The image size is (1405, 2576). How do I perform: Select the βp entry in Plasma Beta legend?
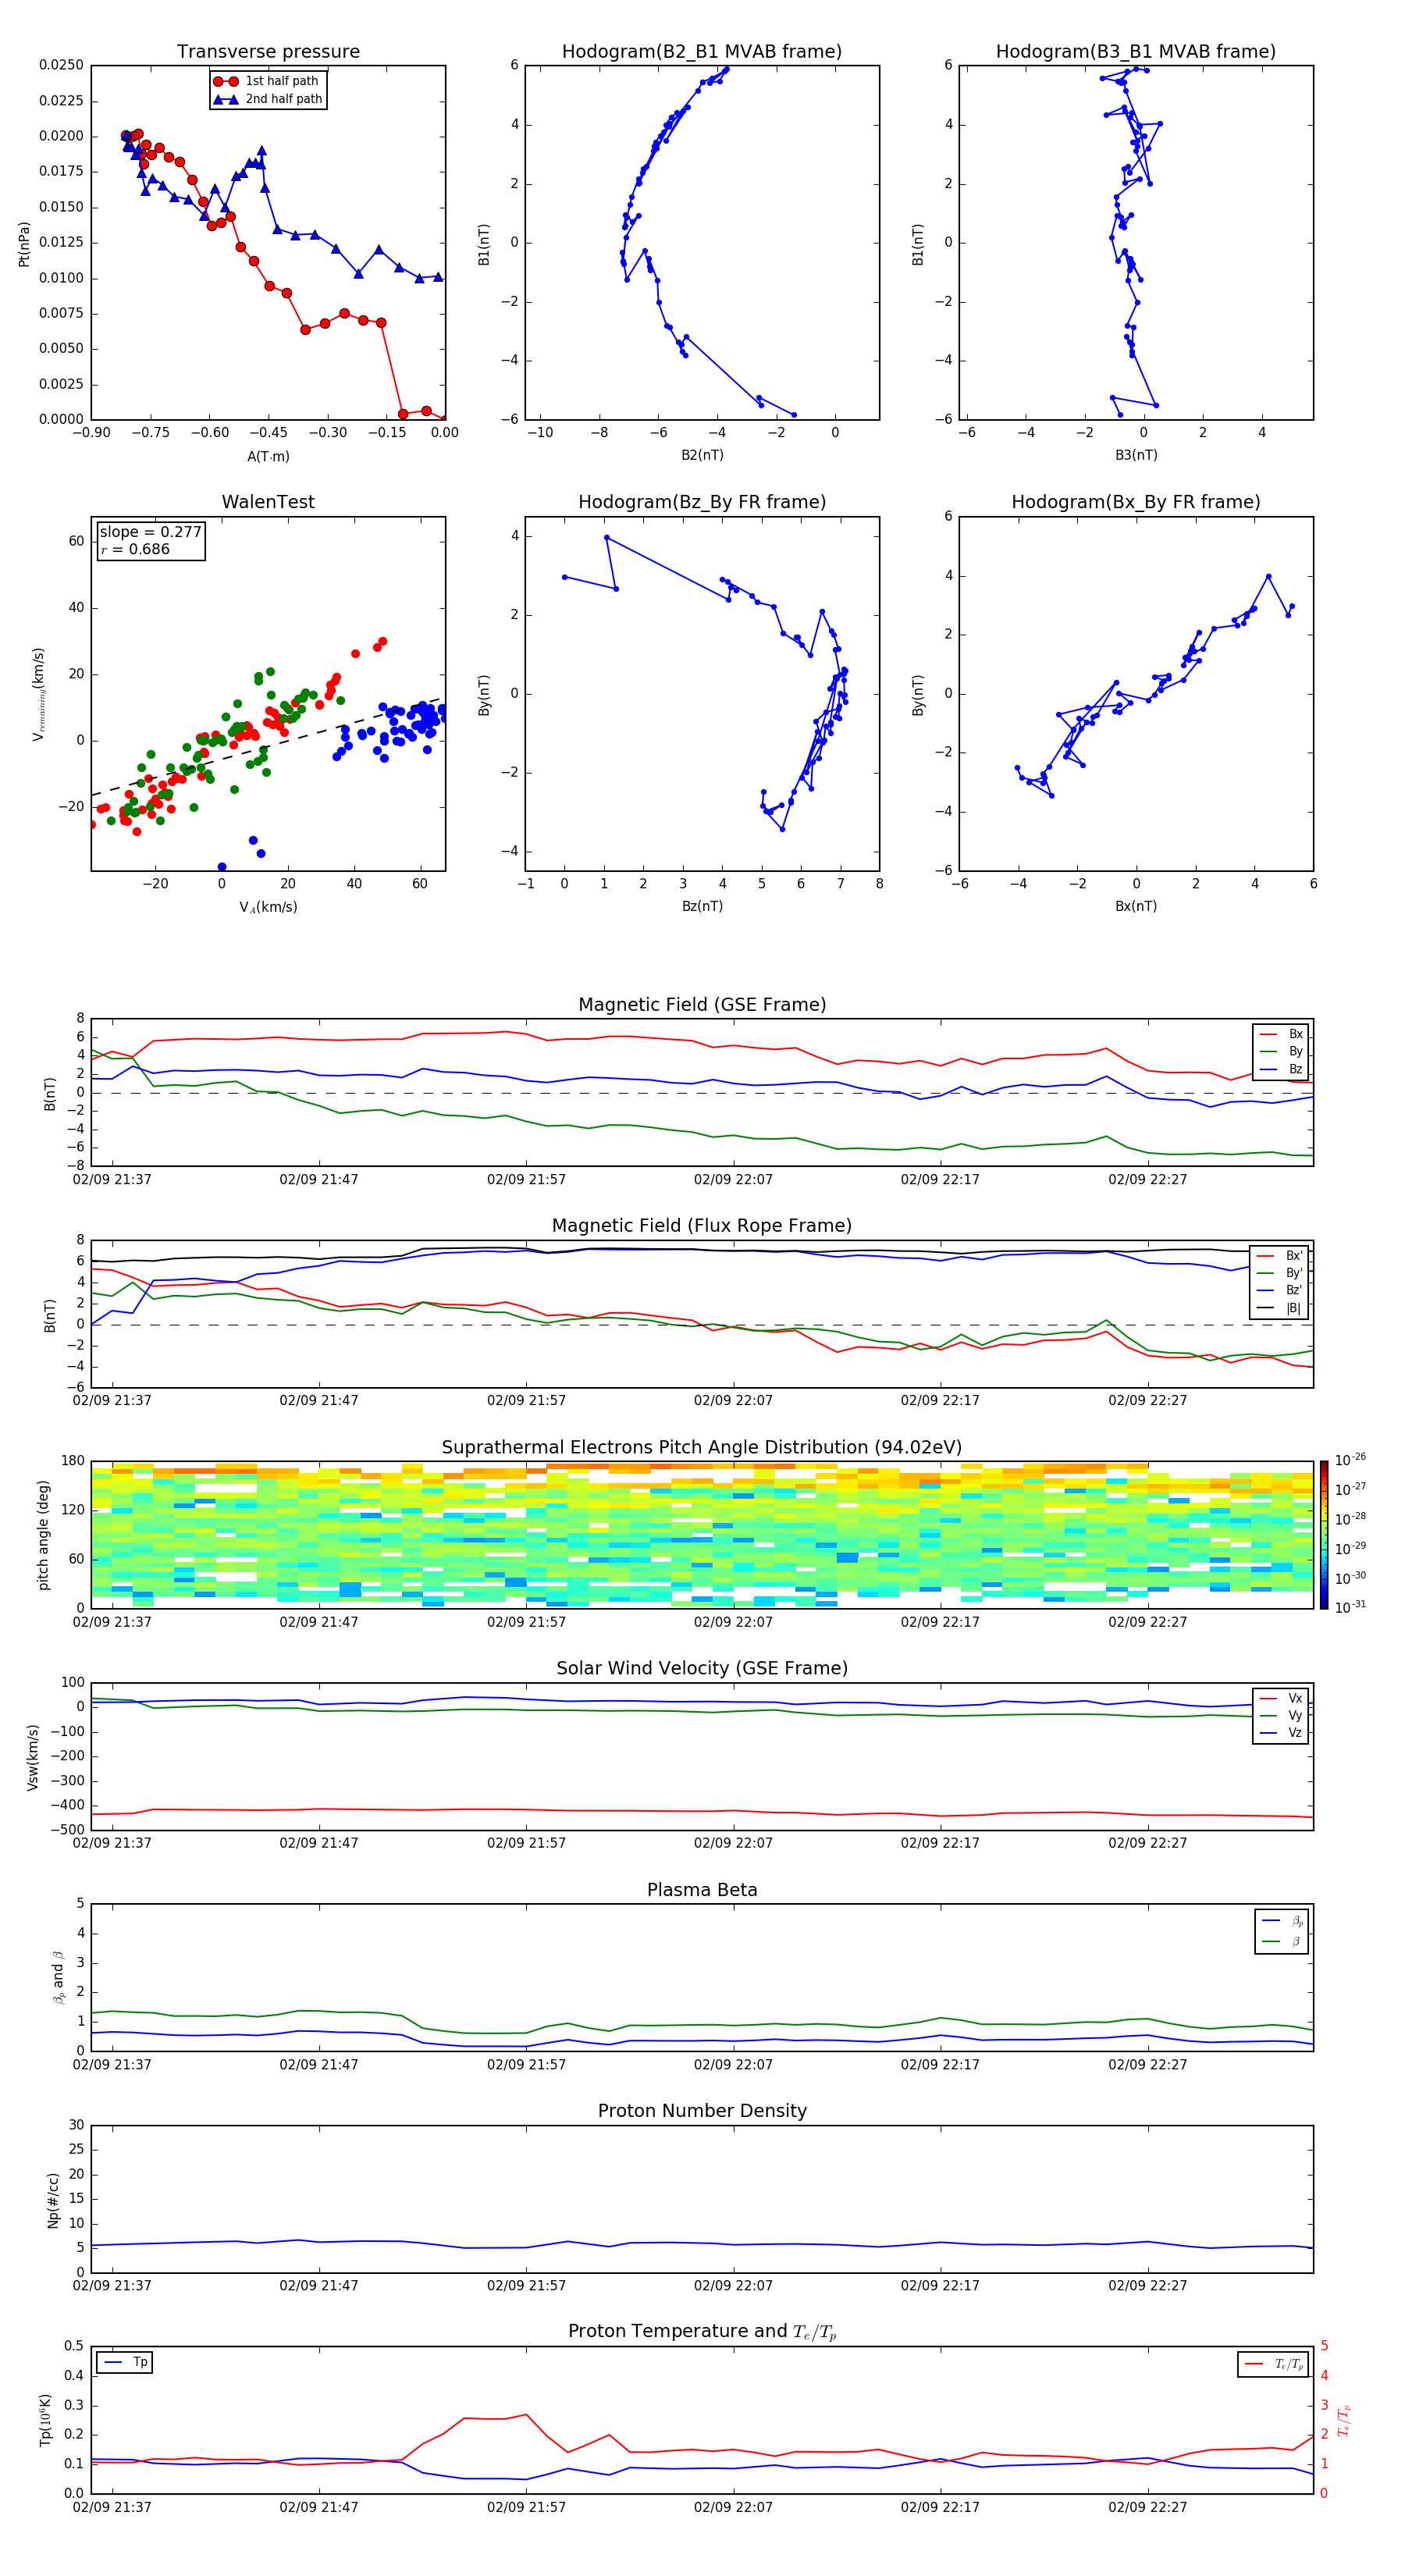tap(1283, 1921)
